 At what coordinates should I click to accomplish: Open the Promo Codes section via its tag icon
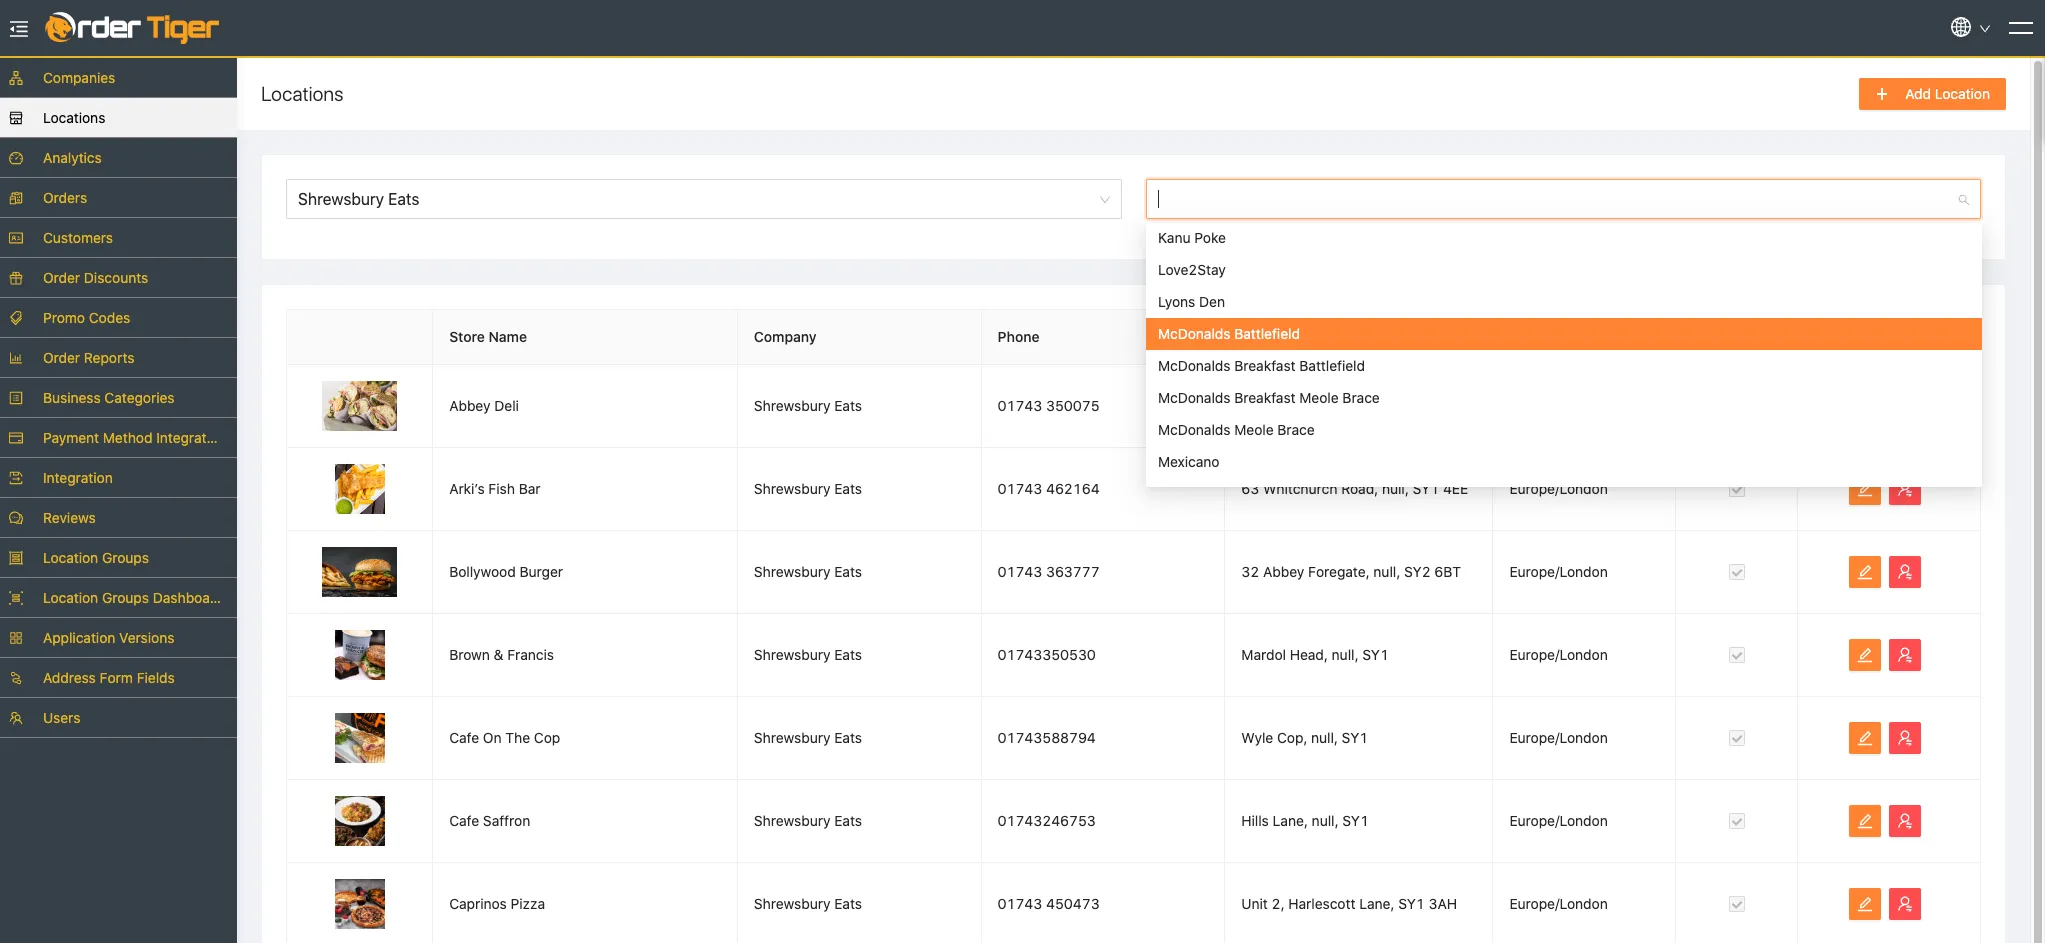16,318
